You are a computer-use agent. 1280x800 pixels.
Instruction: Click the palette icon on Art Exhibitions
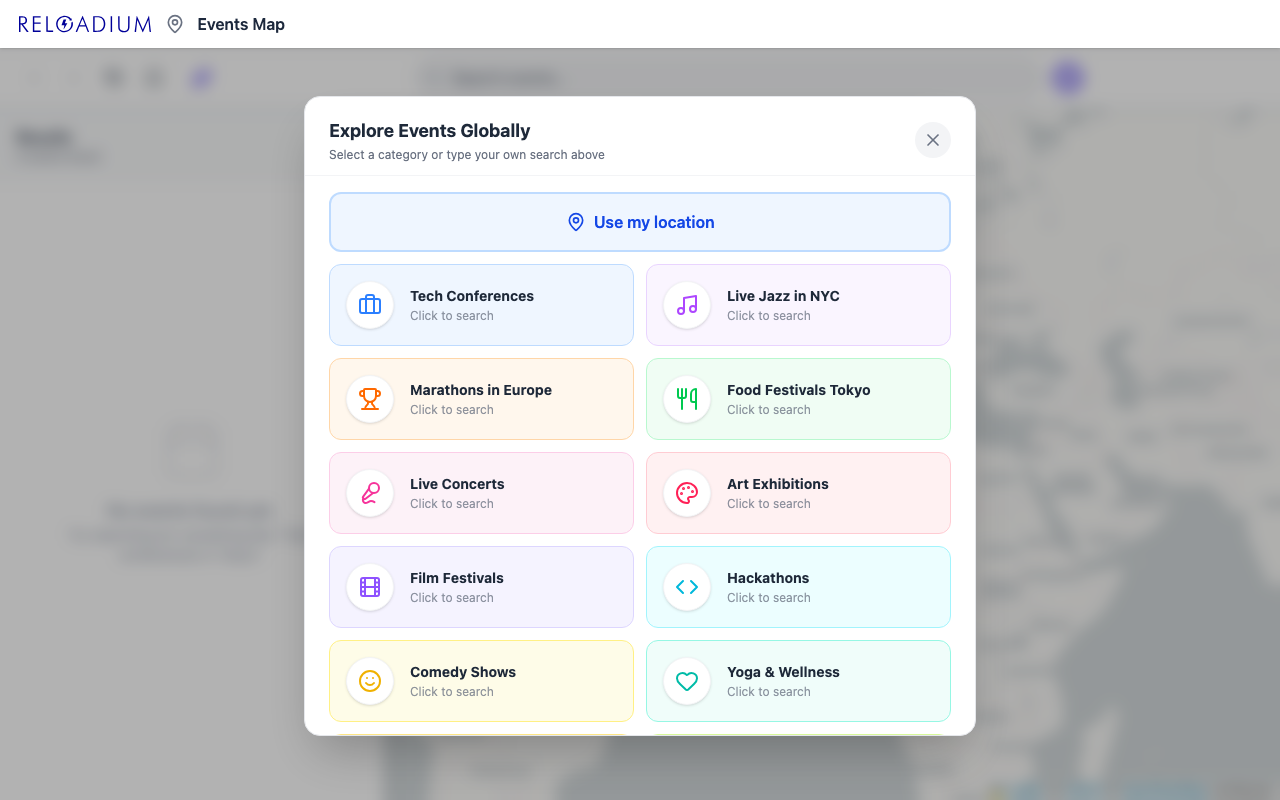[686, 492]
